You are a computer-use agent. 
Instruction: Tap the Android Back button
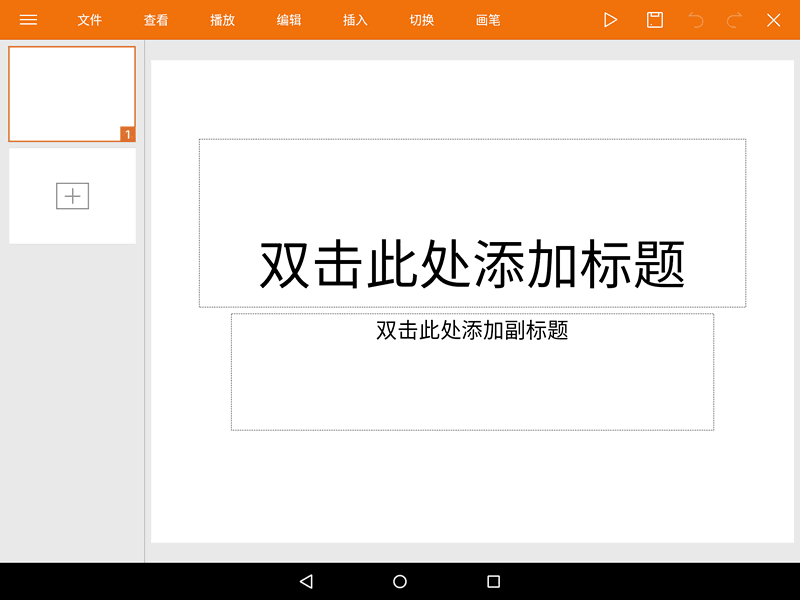tap(304, 581)
